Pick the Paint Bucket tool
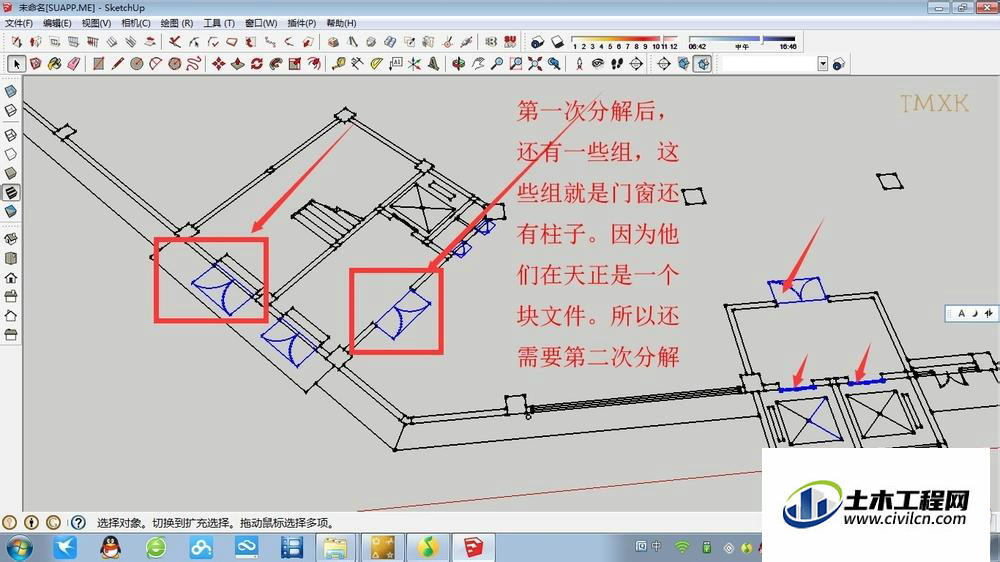This screenshot has height=562, width=1000. 55,64
